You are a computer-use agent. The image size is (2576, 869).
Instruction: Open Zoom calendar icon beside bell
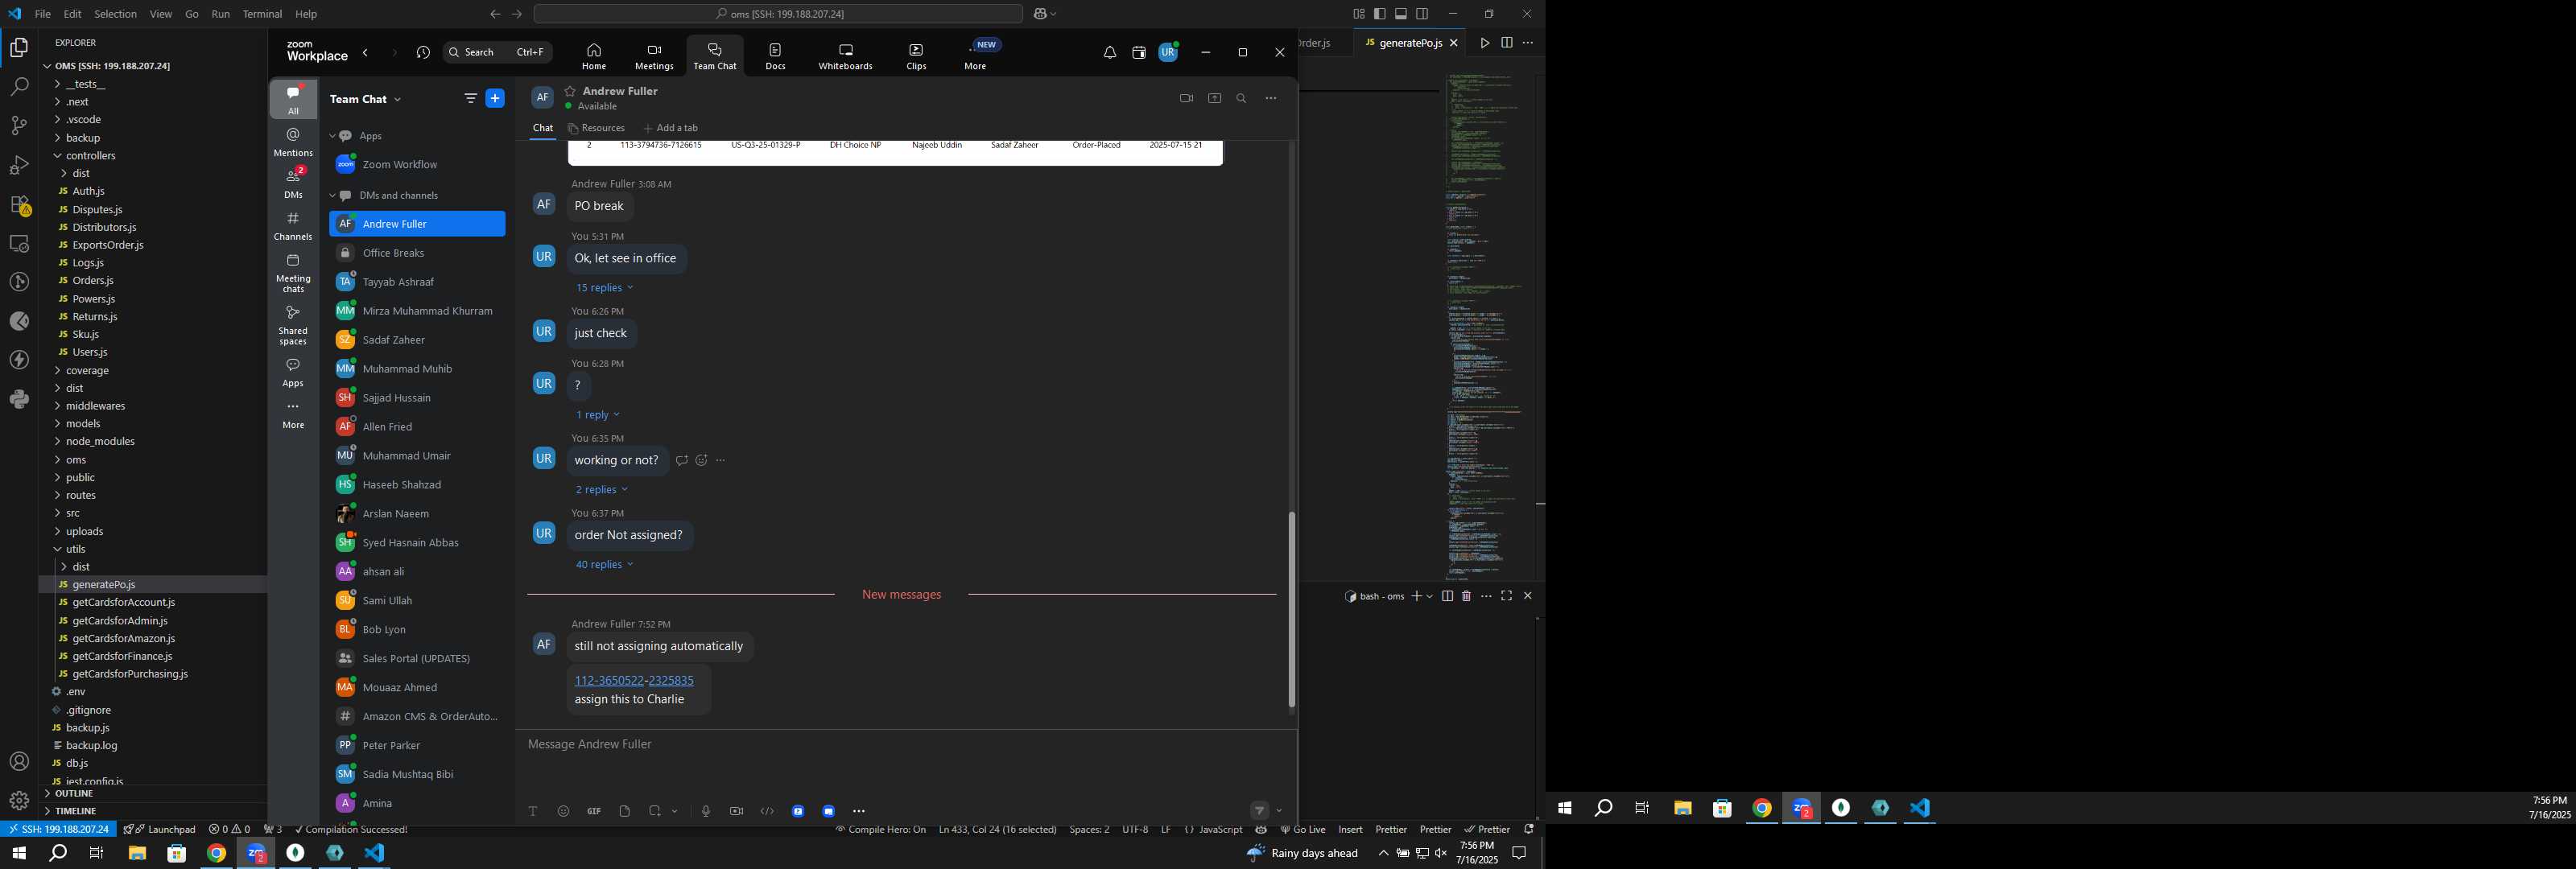point(1138,53)
